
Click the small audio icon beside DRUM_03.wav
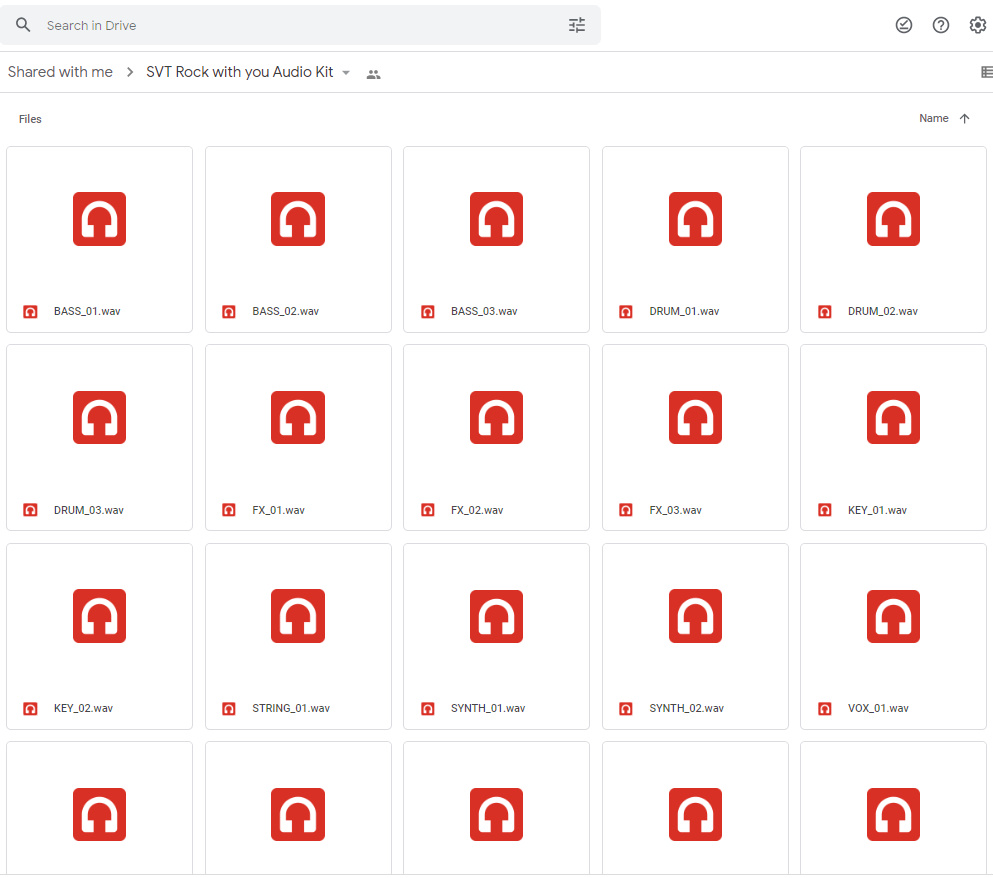[x=30, y=510]
